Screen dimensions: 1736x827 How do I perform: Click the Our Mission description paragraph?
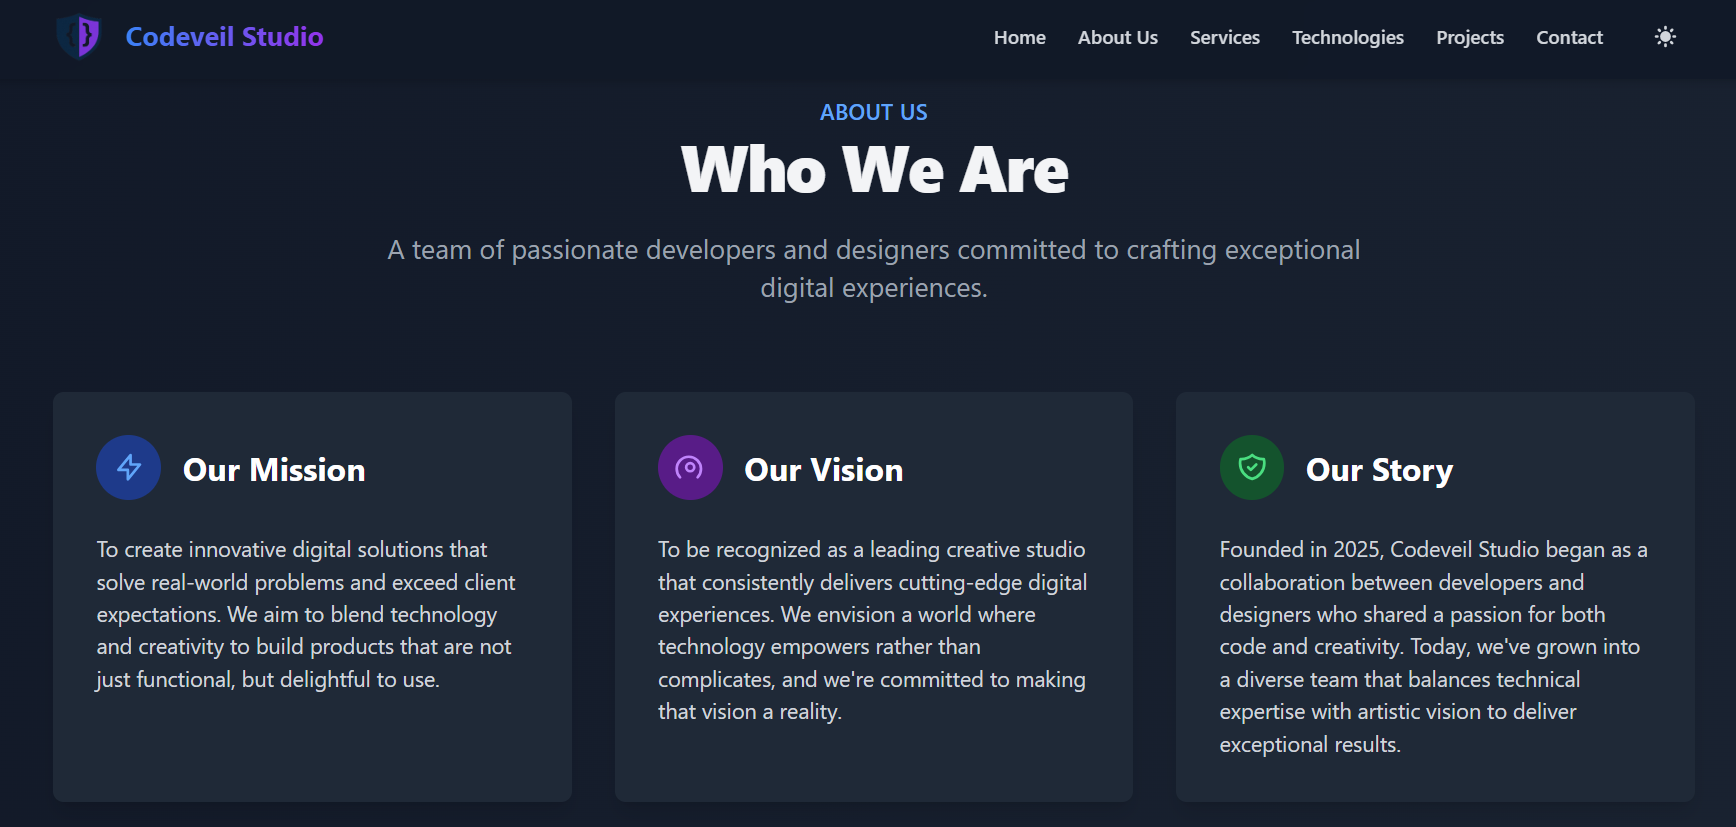[305, 614]
